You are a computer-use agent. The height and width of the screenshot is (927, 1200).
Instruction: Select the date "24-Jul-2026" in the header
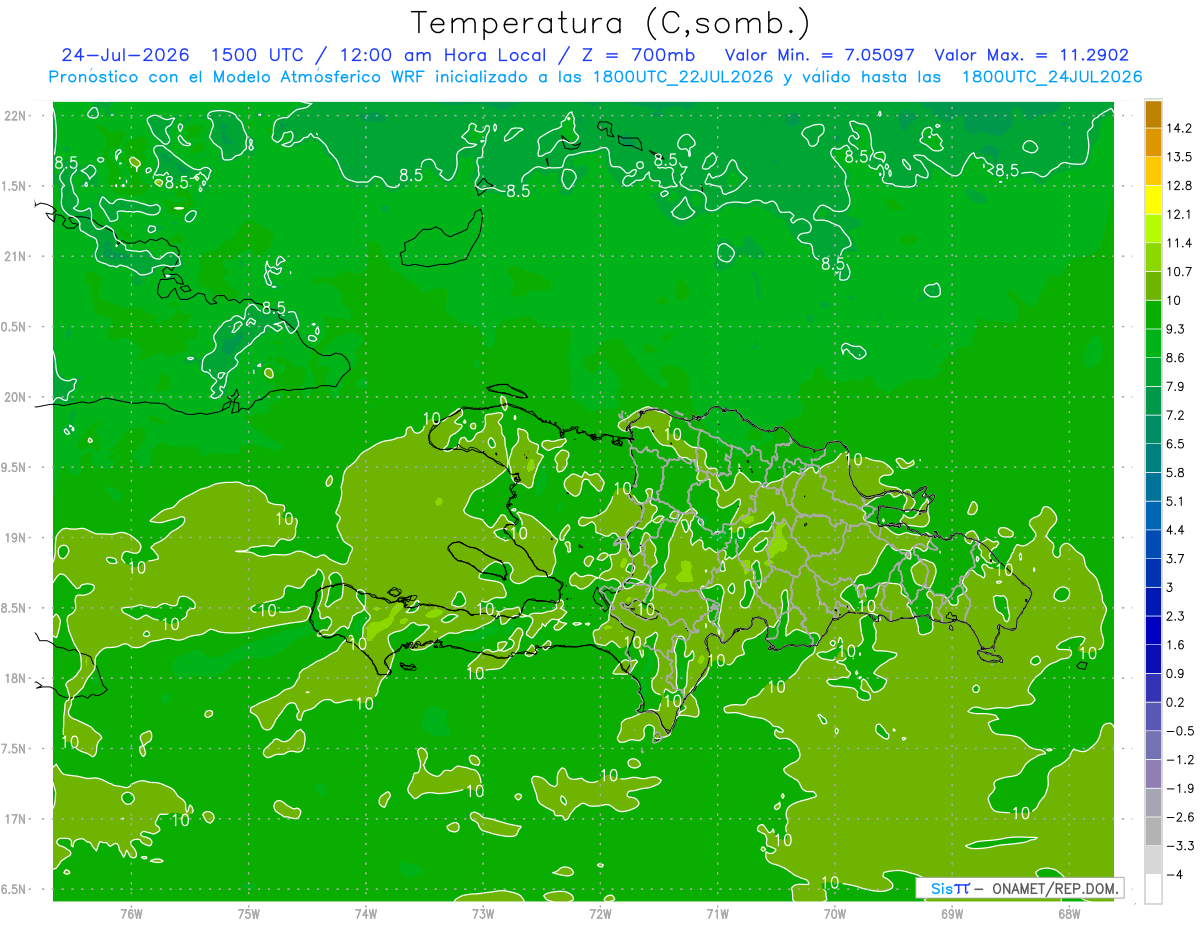(x=127, y=55)
